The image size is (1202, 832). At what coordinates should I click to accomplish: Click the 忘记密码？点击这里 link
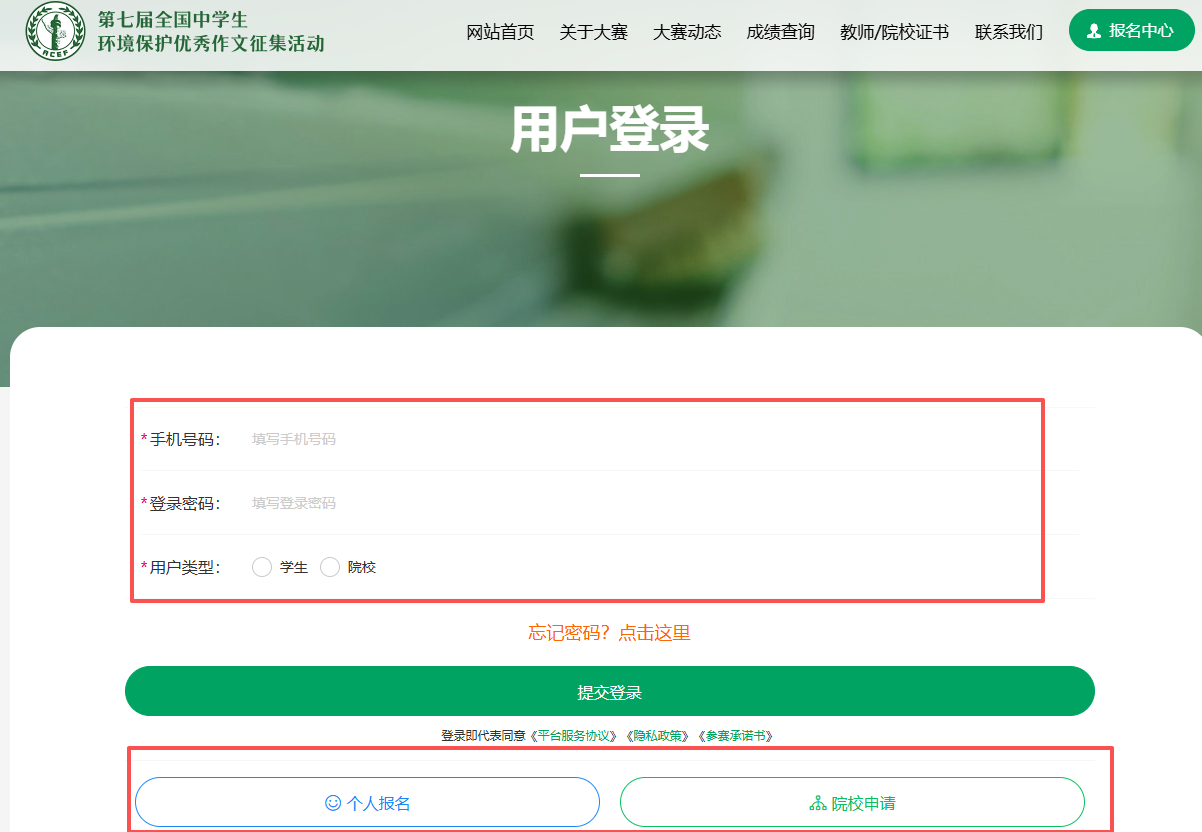[609, 633]
